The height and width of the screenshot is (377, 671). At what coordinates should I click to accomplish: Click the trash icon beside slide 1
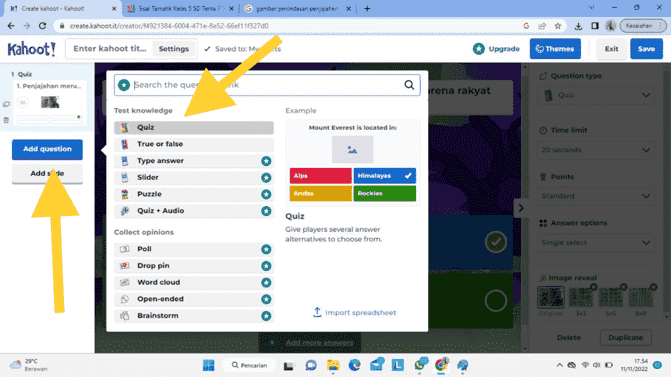click(x=6, y=120)
